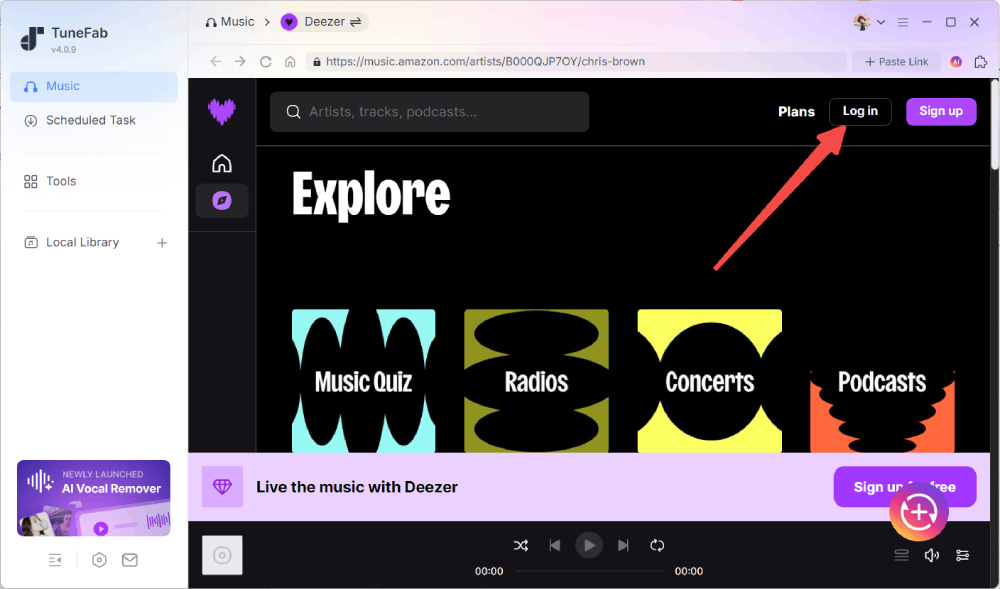
Task: Open the AI assistant icon in toolbar
Action: click(x=956, y=62)
